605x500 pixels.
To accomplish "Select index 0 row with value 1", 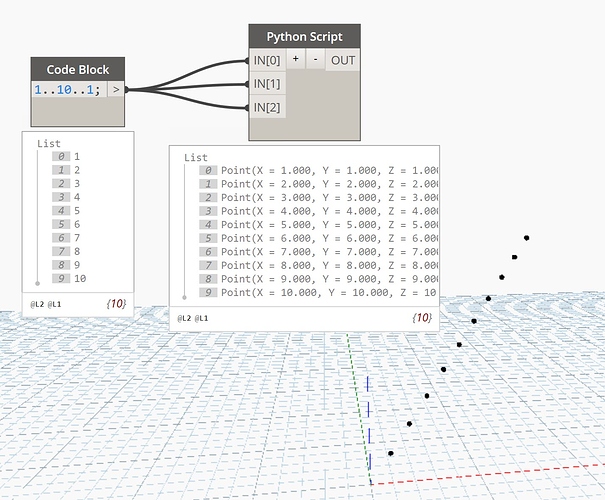I will point(66,156).
